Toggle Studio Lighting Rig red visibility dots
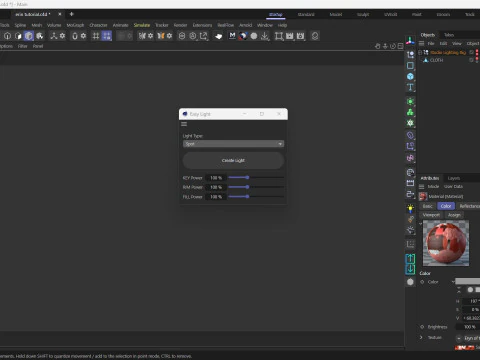Image resolution: width=480 pixels, height=360 pixels. 477,52
